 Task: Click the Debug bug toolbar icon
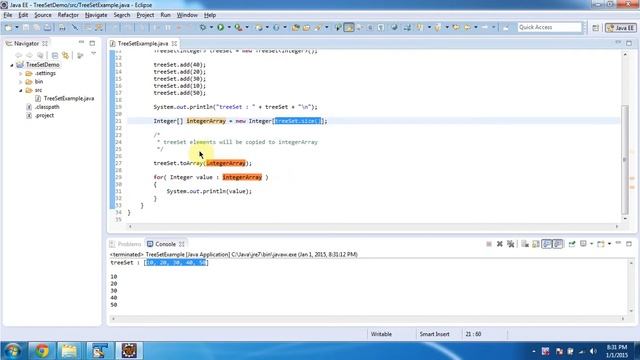pos(203,27)
